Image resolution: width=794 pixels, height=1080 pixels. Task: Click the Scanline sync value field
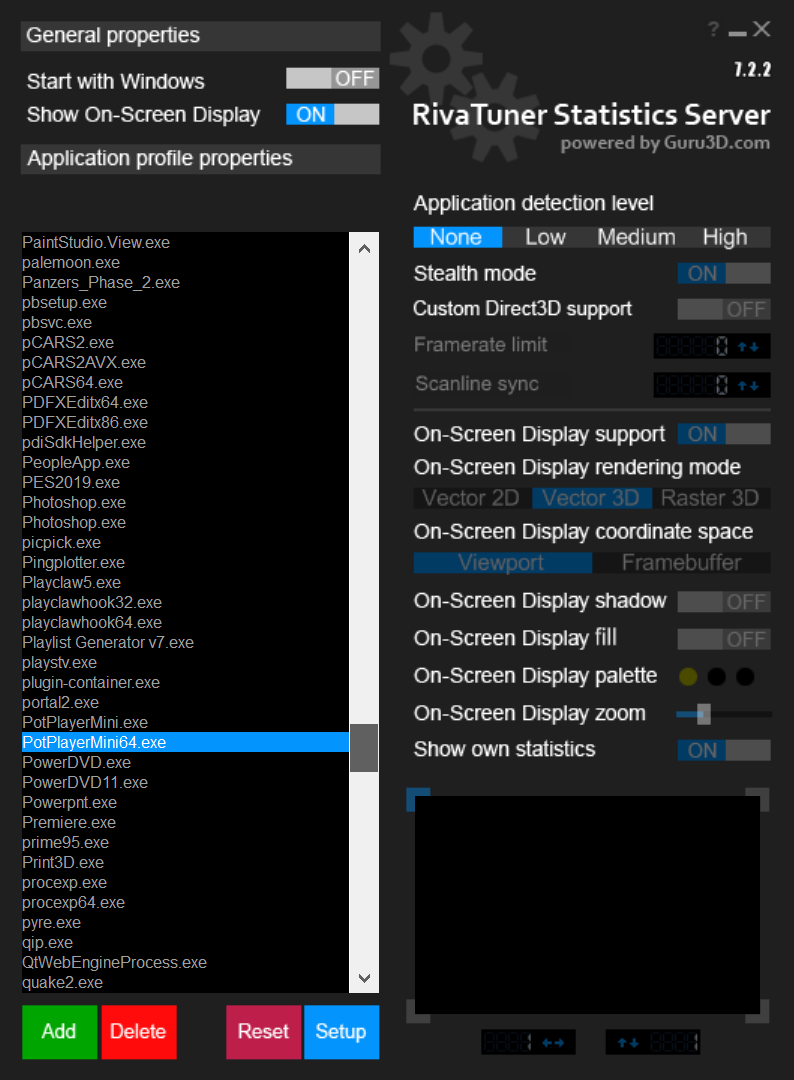692,386
